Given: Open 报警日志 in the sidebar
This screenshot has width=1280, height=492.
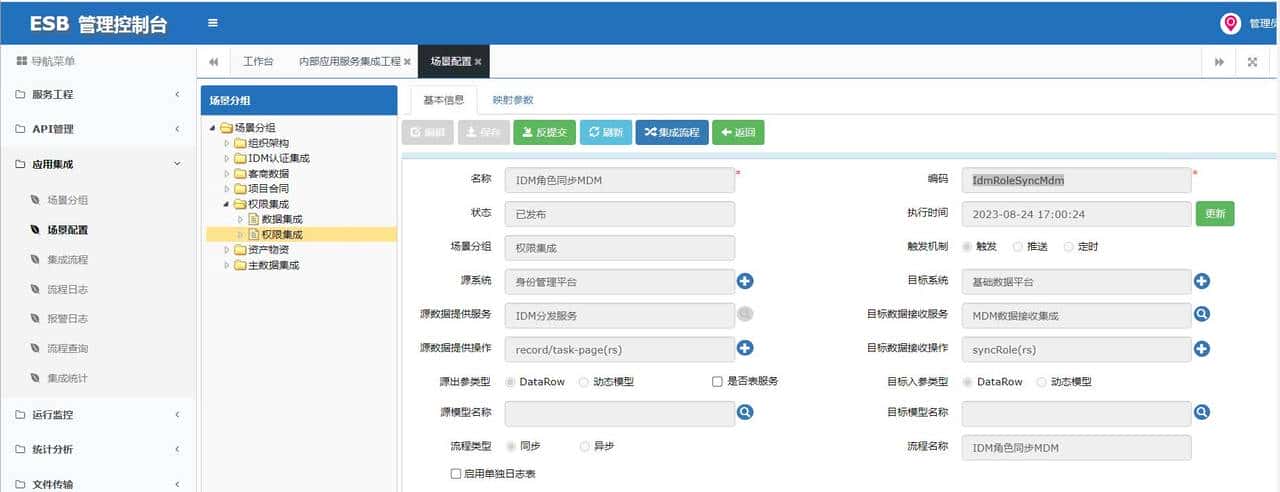Looking at the screenshot, I should (x=67, y=319).
